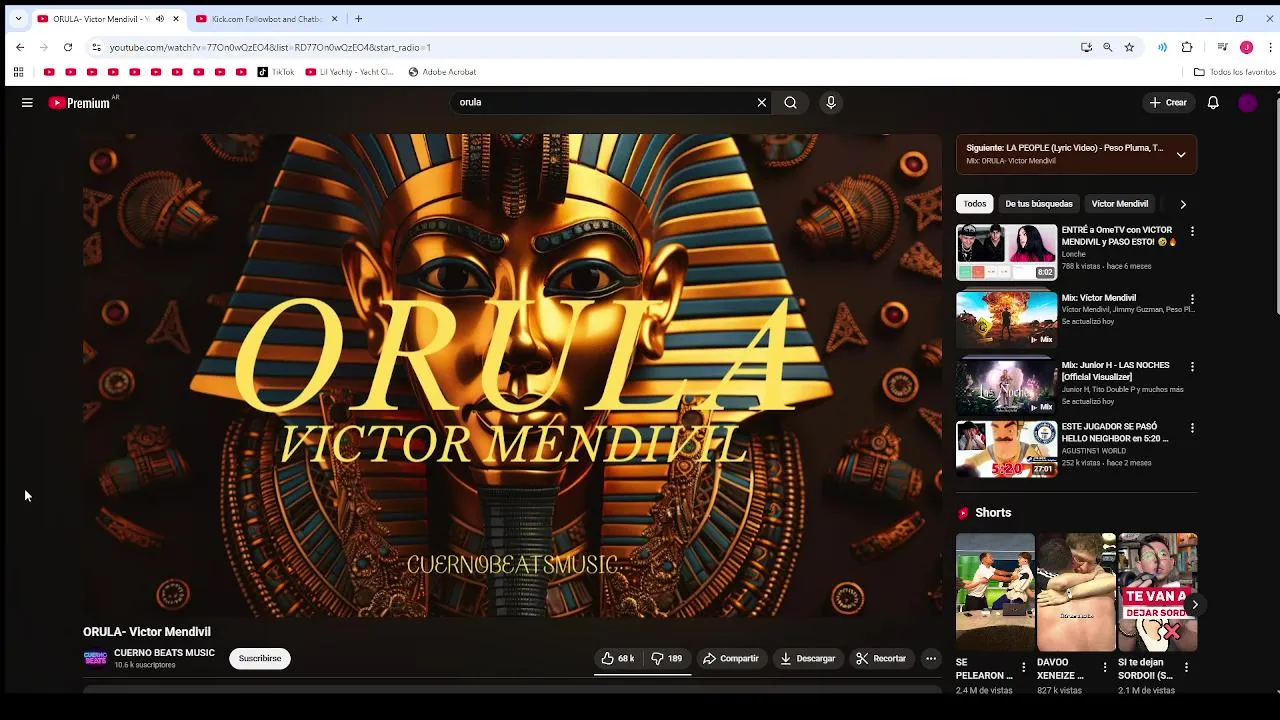Mute the ORULA tab via speaker icon

tap(160, 19)
